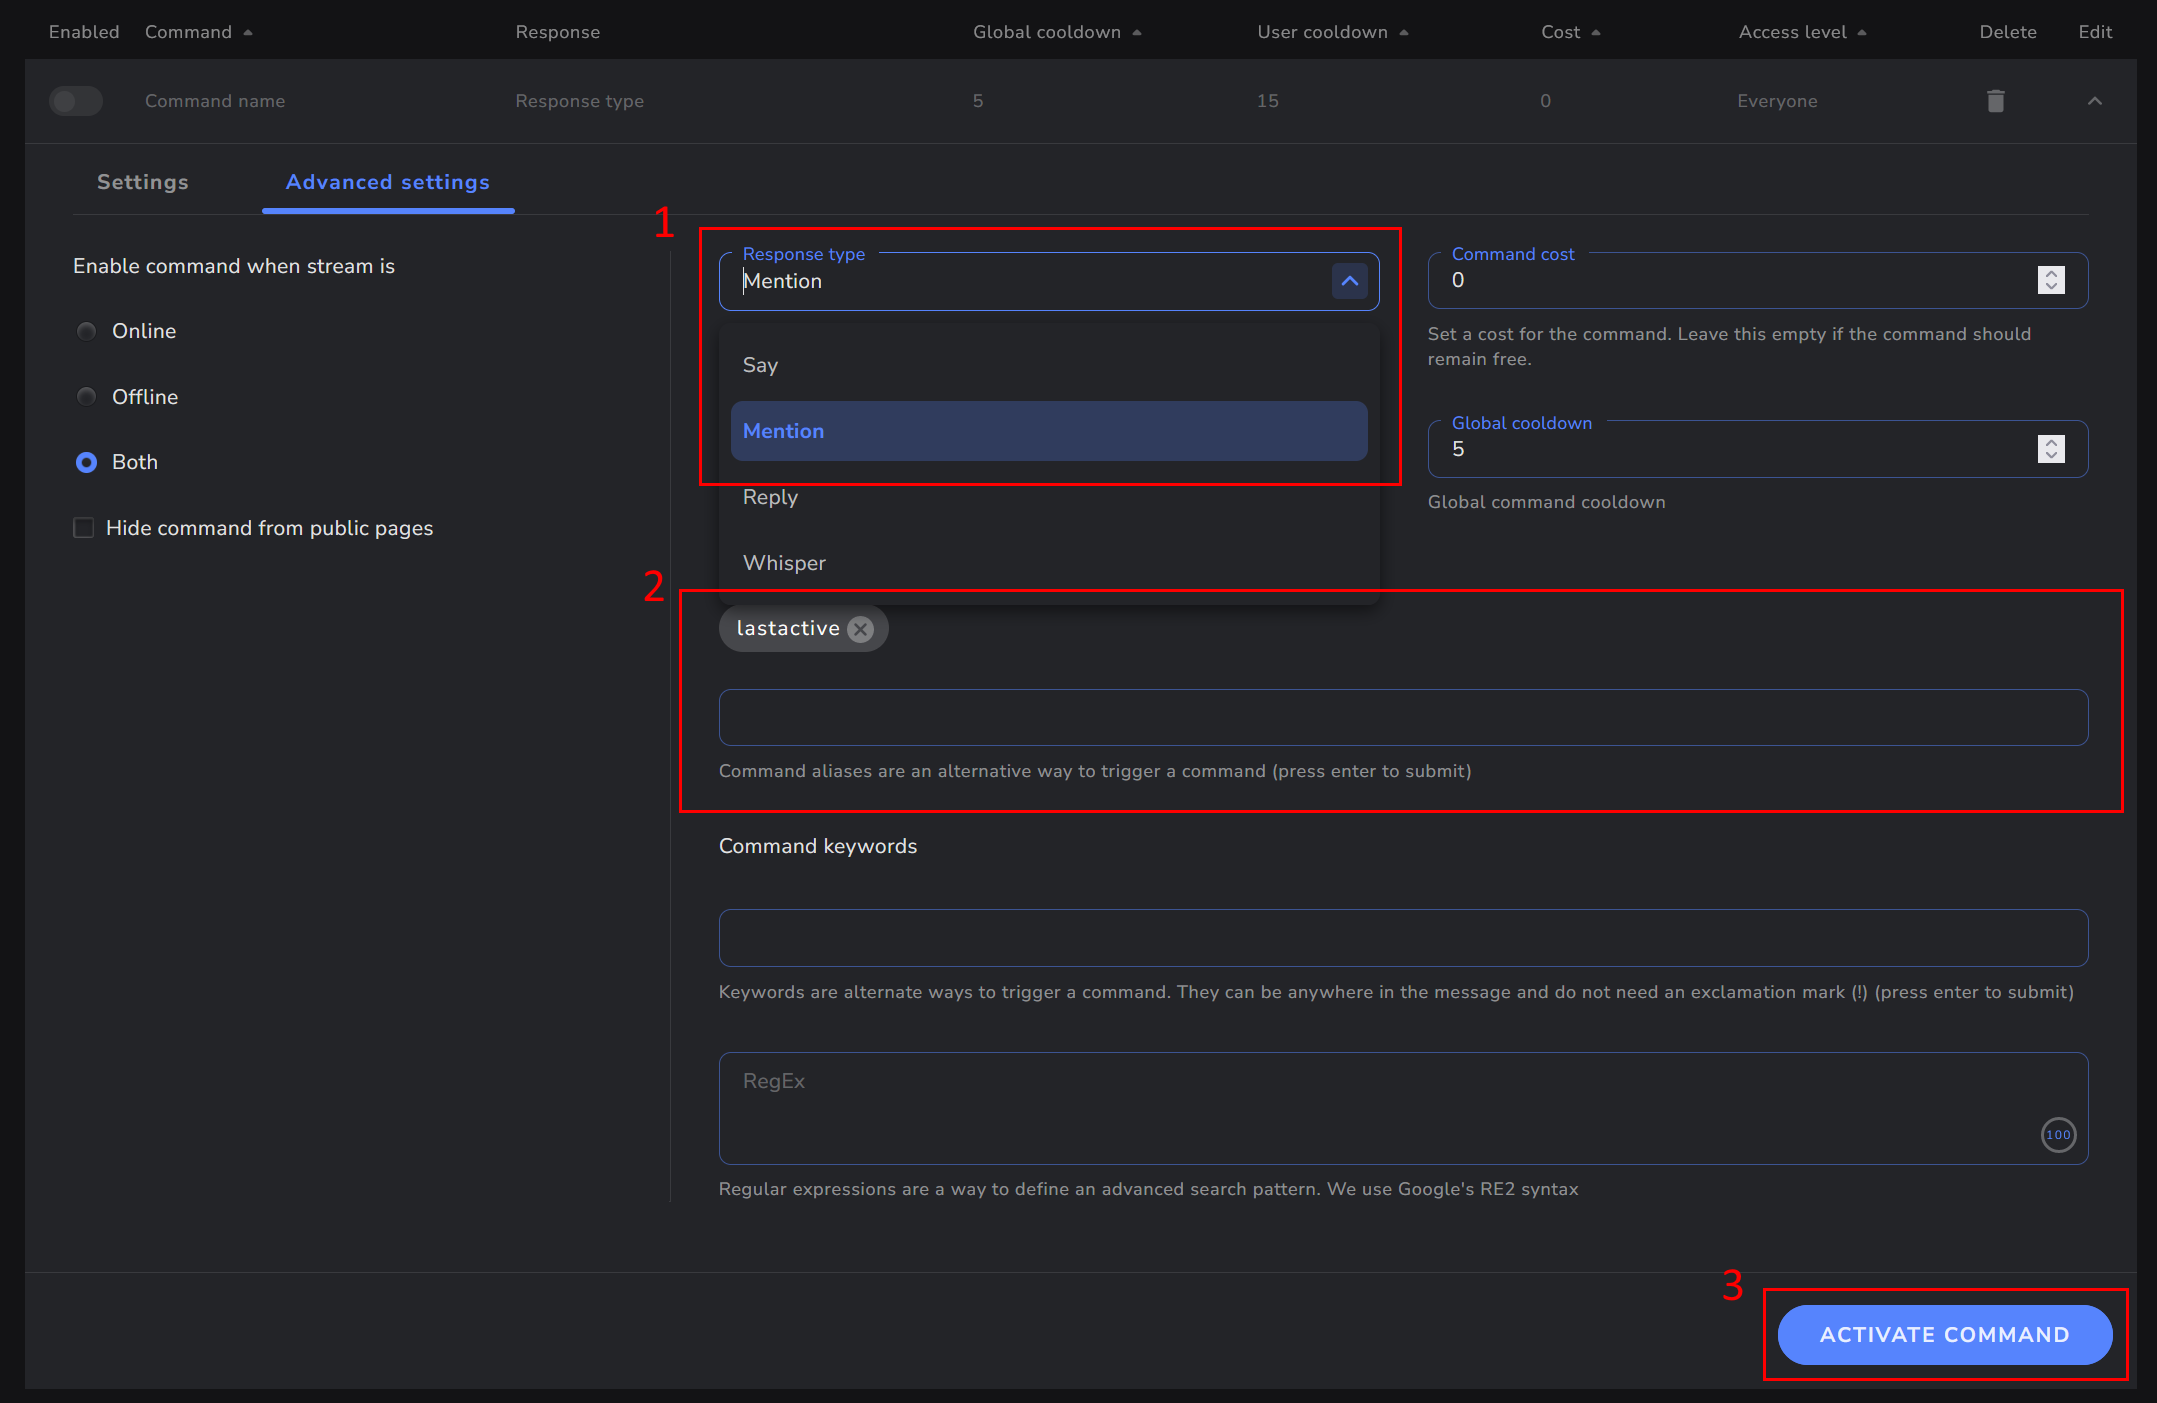Choose Whisper from response type list
This screenshot has height=1403, width=2157.
[x=785, y=563]
